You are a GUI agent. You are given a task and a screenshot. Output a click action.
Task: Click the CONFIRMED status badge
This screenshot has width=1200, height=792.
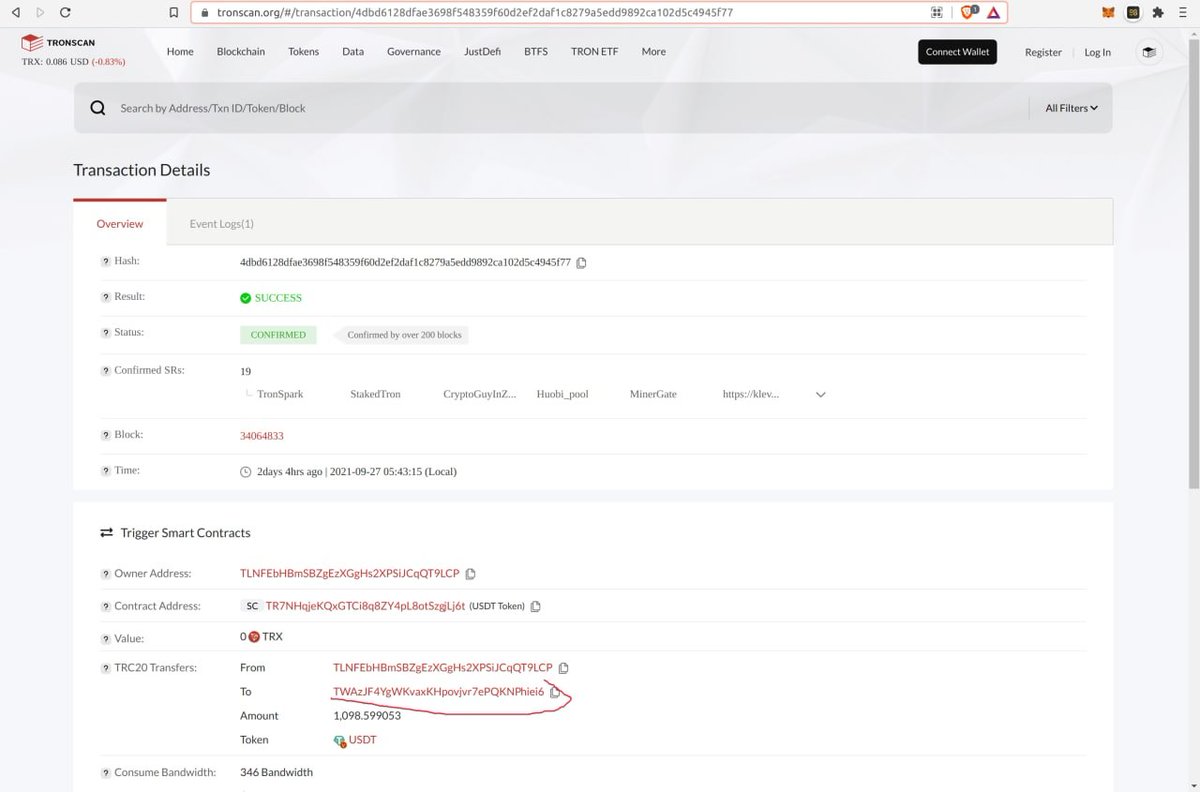click(x=278, y=335)
